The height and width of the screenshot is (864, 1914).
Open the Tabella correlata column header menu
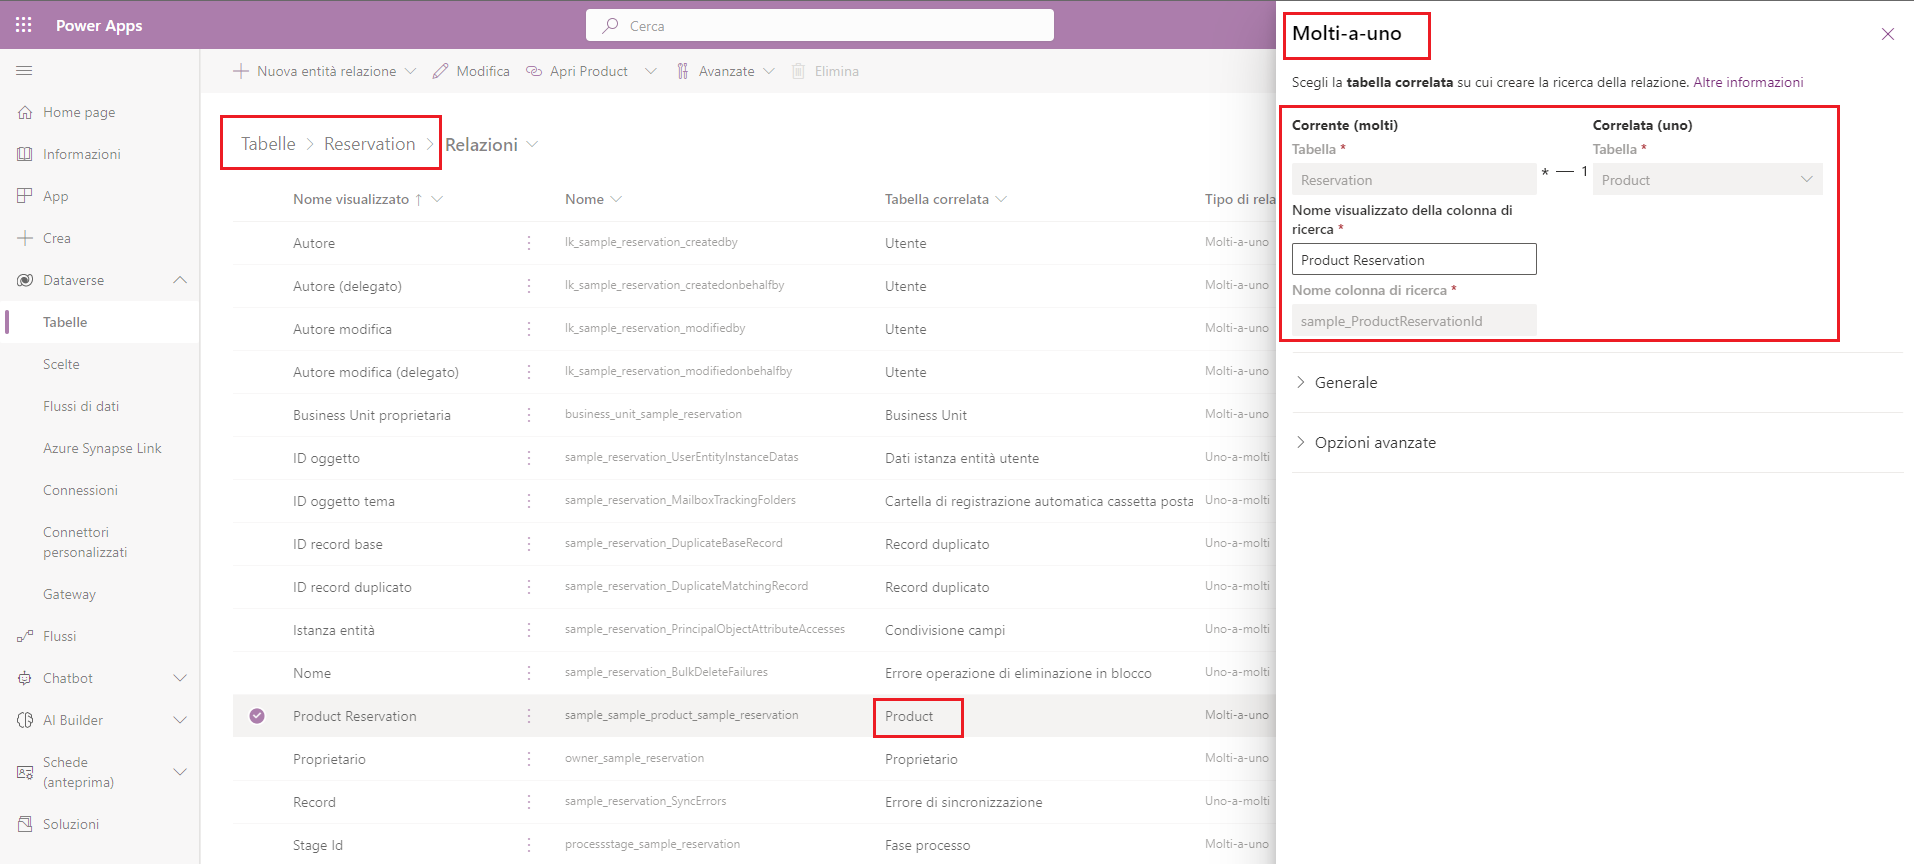[x=1001, y=199]
